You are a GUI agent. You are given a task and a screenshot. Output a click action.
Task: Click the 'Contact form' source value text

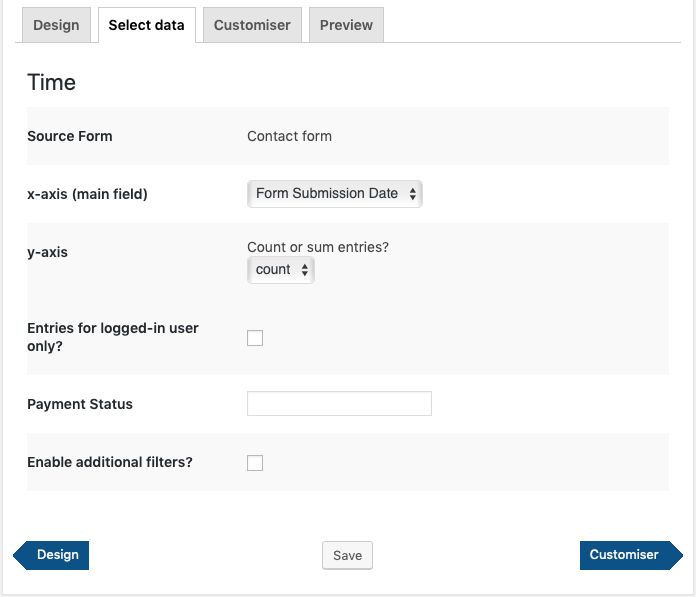(289, 136)
